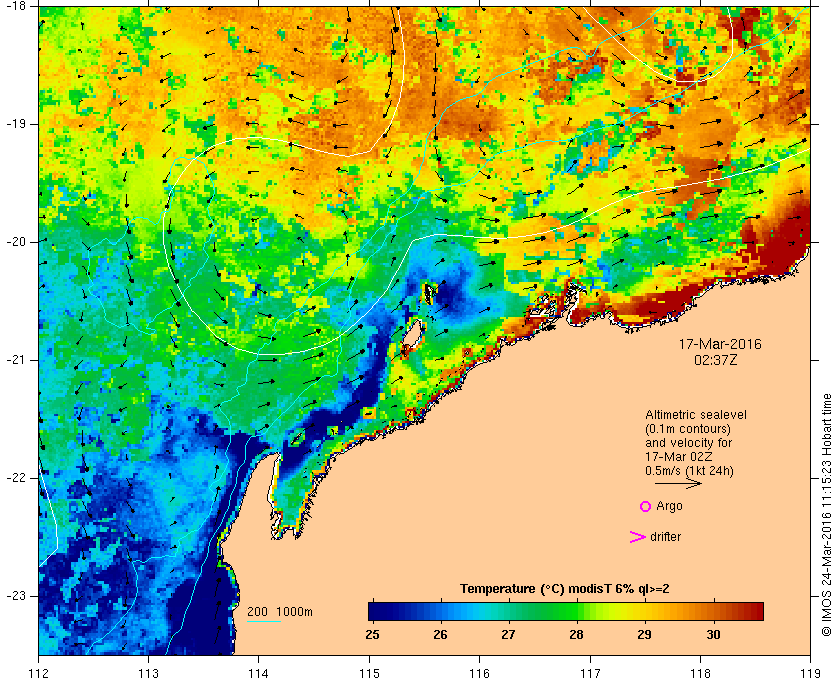This screenshot has height=680, width=840.
Task: Click colorbar tick label 29
Action: [645, 635]
